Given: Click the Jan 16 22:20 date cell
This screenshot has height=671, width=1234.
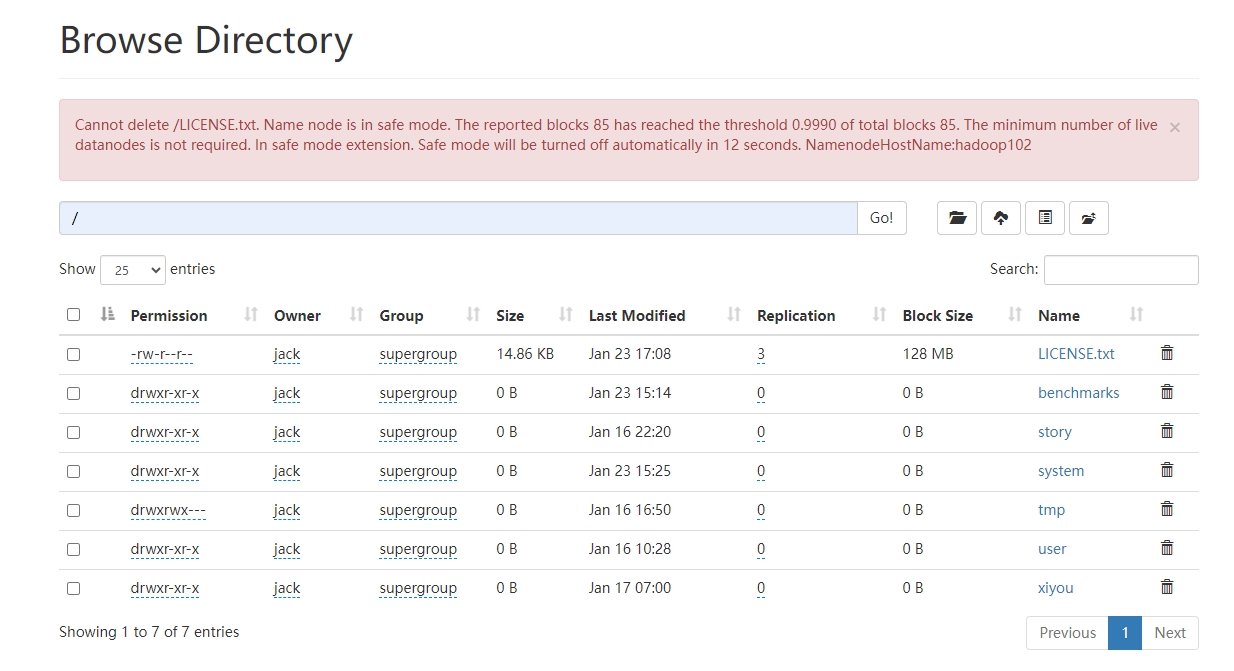Looking at the screenshot, I should (630, 432).
